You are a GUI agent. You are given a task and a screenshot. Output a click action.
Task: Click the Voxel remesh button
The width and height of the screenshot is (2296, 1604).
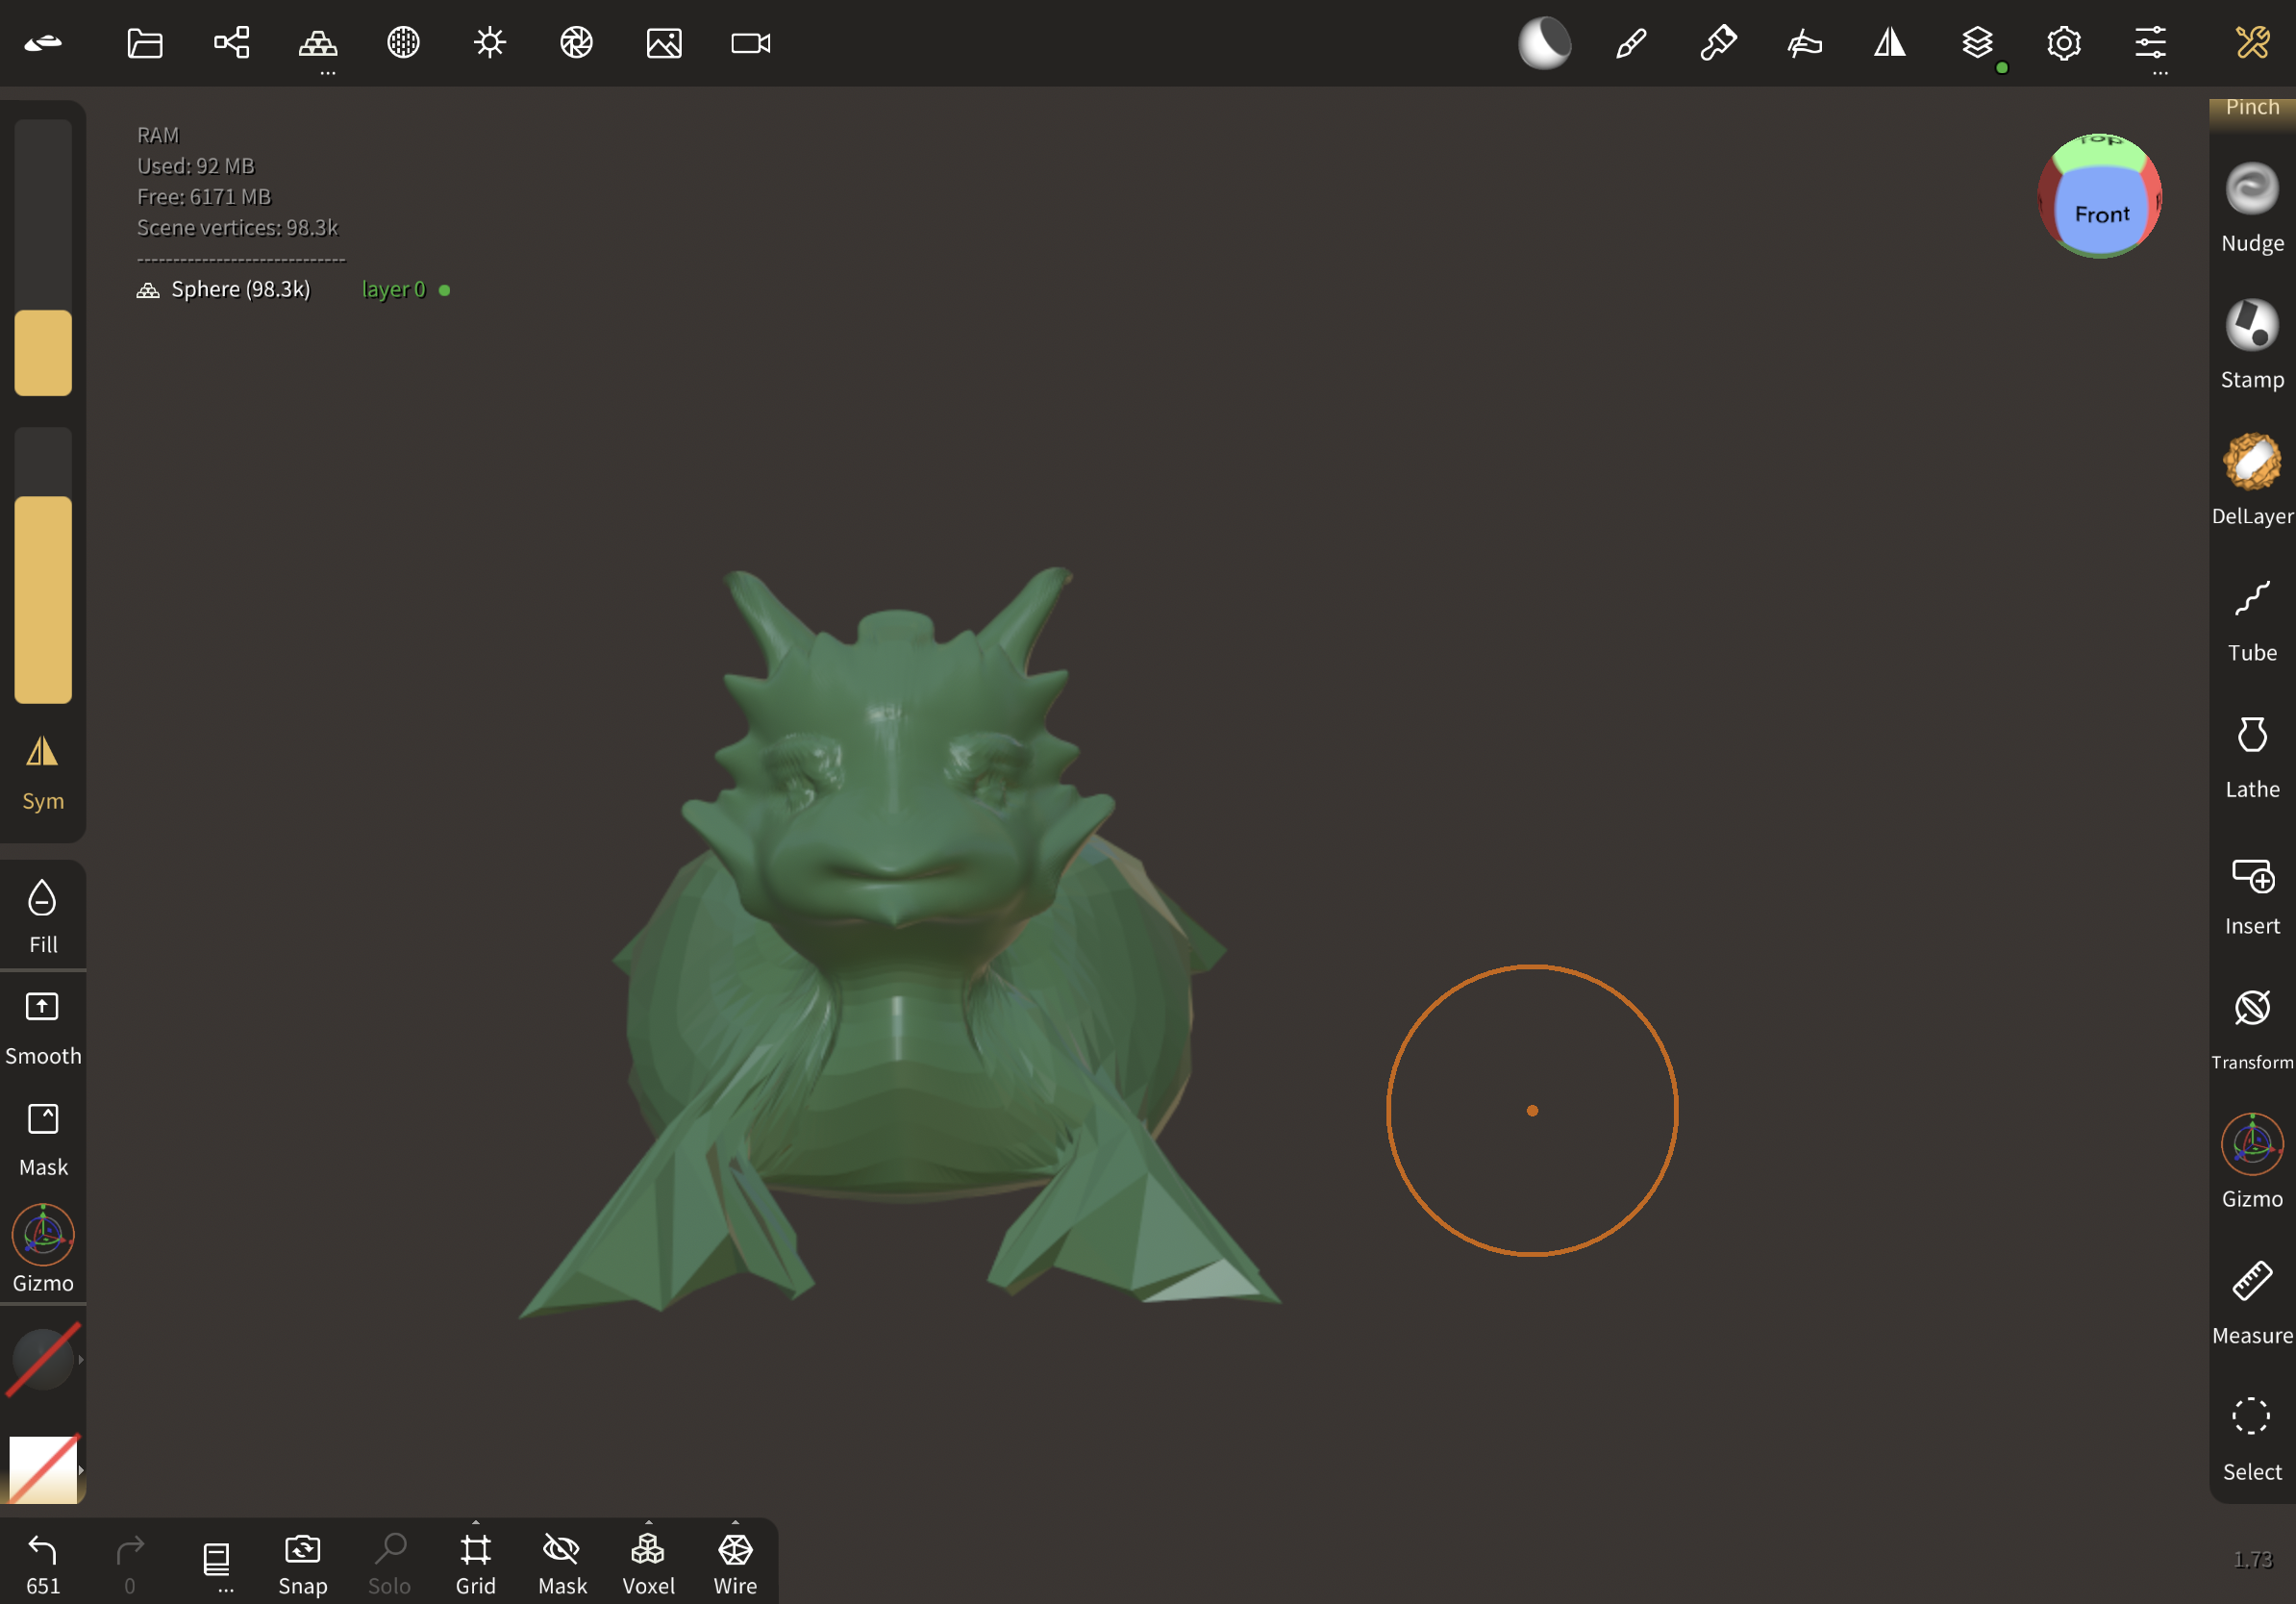(x=649, y=1564)
